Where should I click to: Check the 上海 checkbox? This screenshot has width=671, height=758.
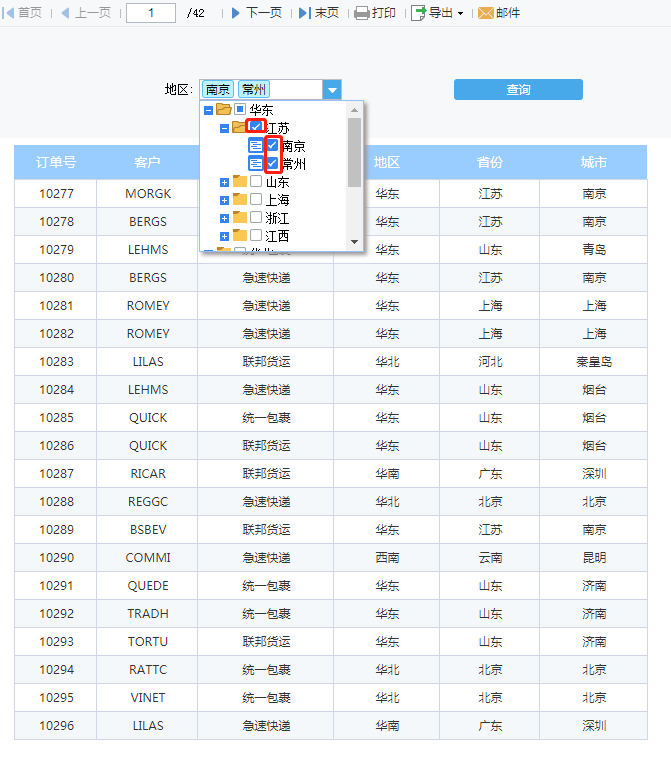point(256,199)
